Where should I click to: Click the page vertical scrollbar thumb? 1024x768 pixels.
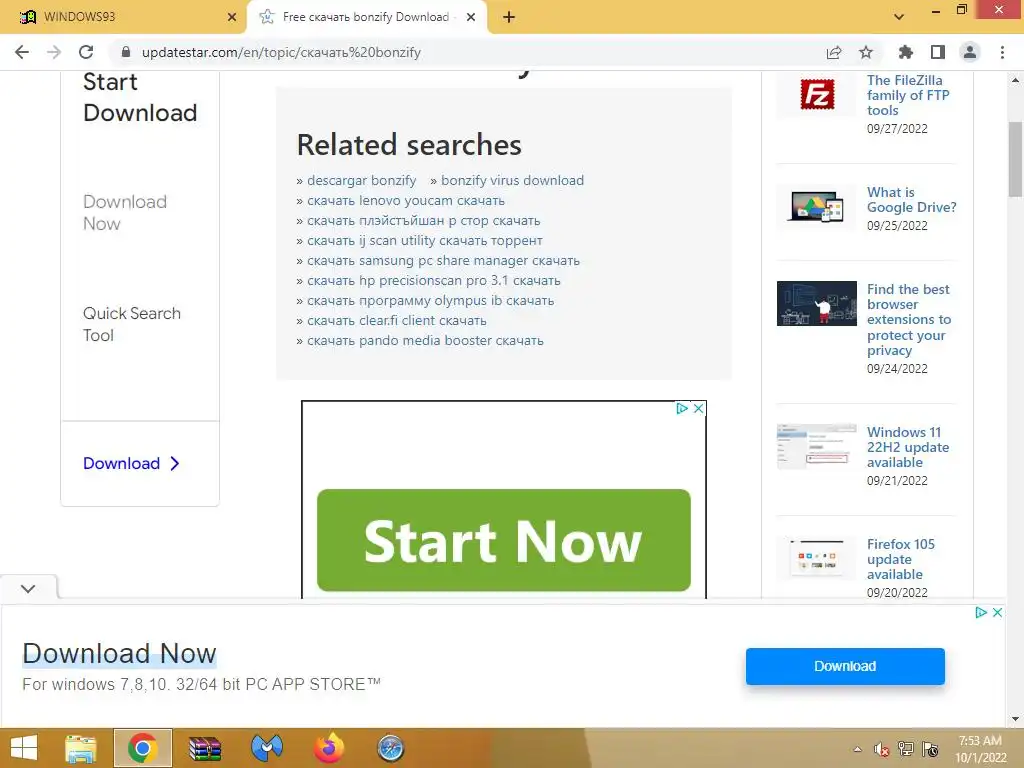(1015, 159)
